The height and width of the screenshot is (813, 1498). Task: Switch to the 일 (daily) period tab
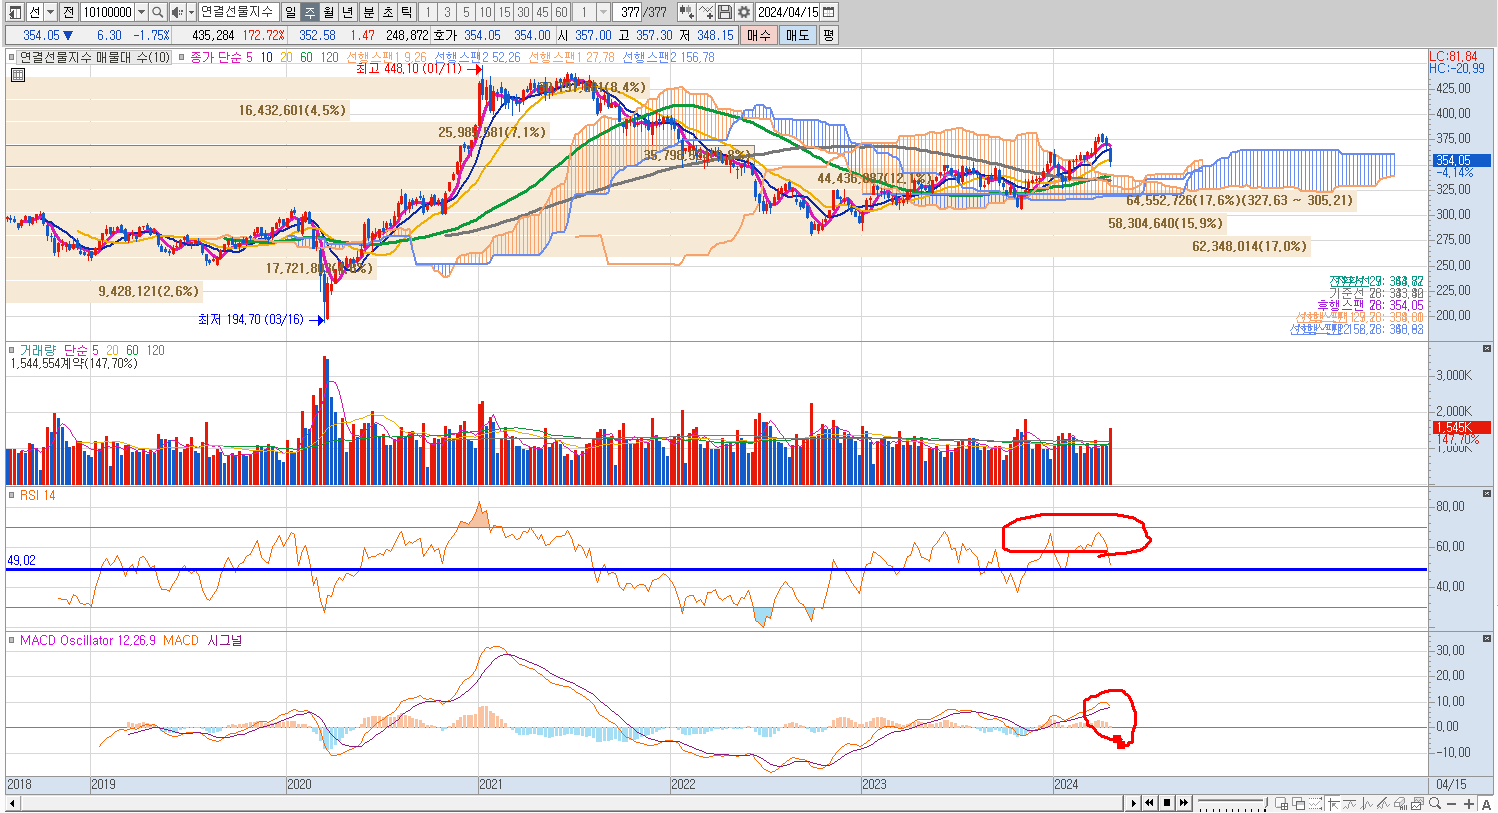pyautogui.click(x=290, y=12)
